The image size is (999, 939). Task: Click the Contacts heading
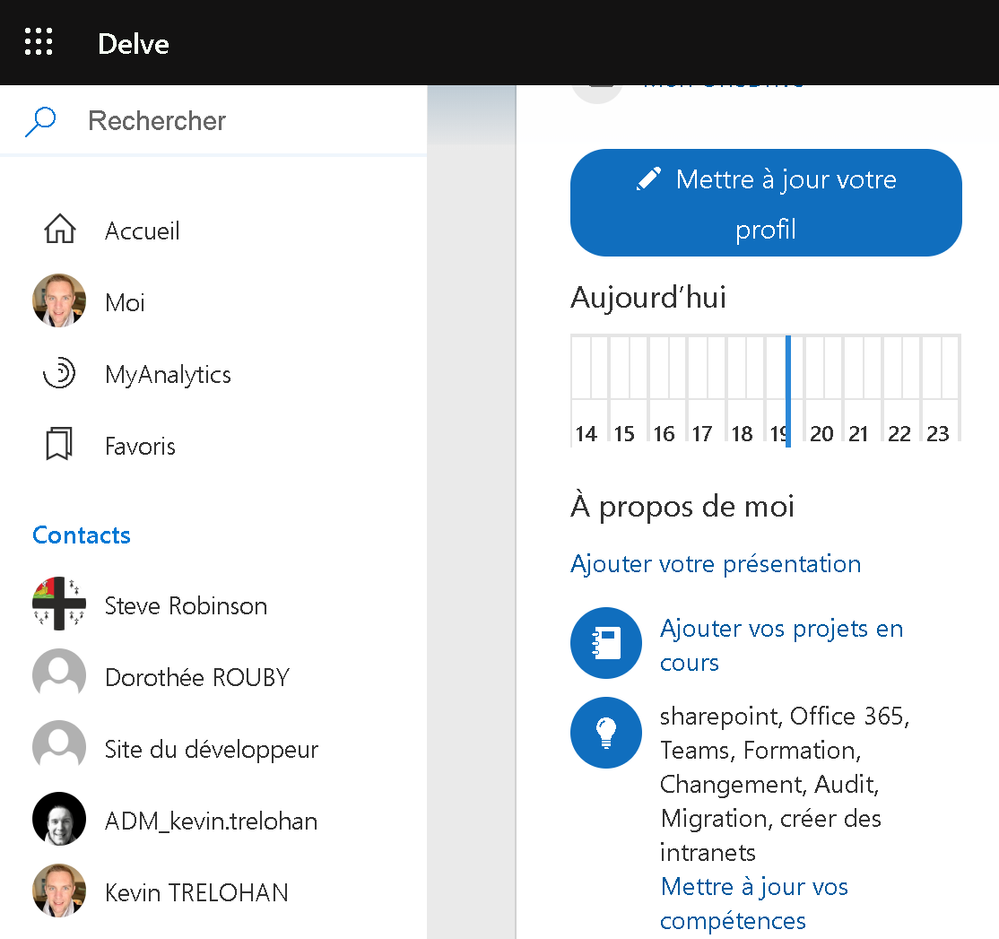[82, 535]
